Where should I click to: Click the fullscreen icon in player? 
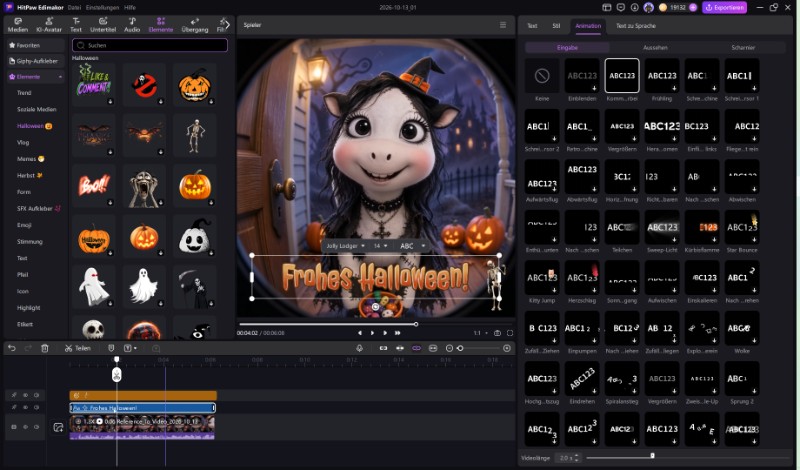pyautogui.click(x=510, y=333)
